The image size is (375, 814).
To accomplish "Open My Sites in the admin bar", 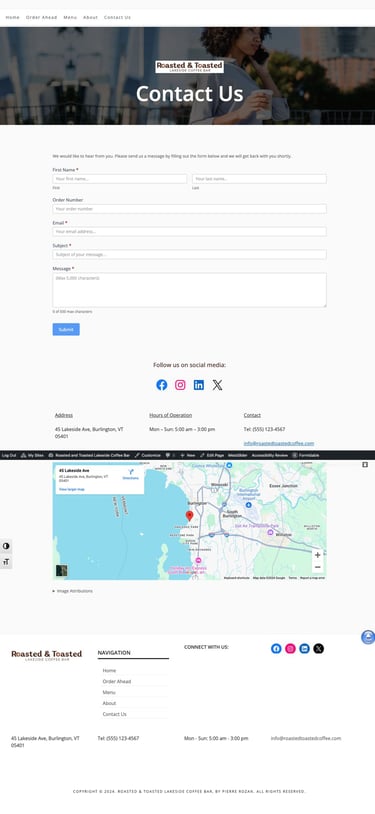I will [x=32, y=455].
